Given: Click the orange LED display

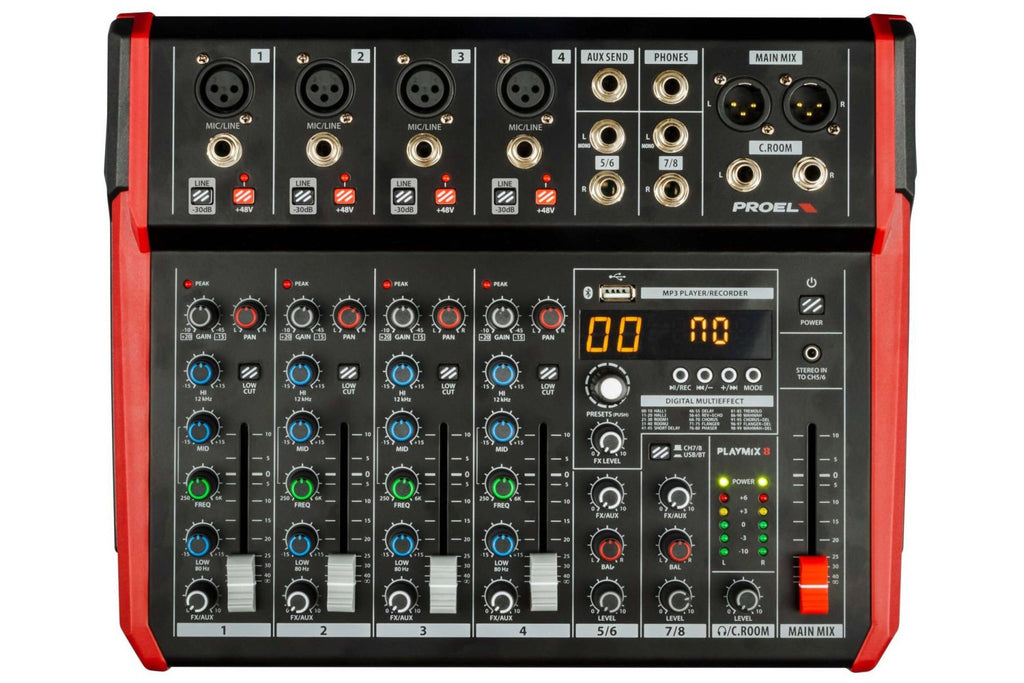Looking at the screenshot, I should click(x=676, y=334).
